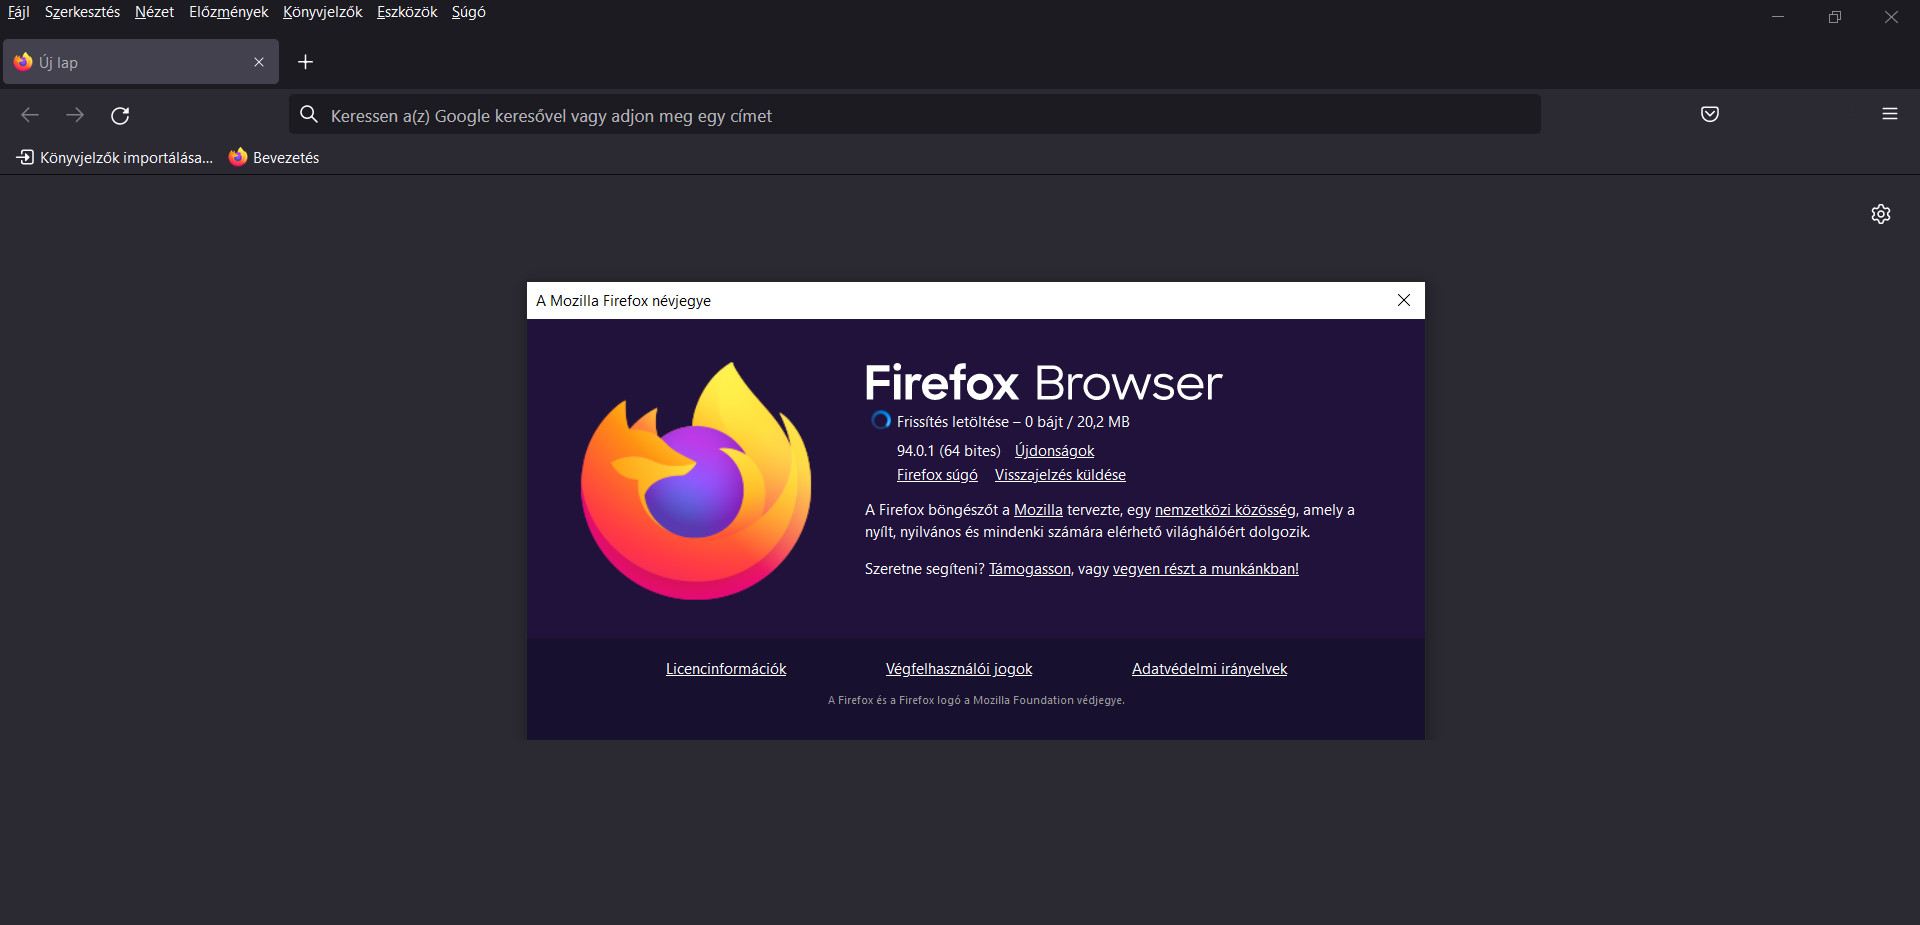Open the Eszközök menu
The height and width of the screenshot is (925, 1920).
[x=407, y=12]
